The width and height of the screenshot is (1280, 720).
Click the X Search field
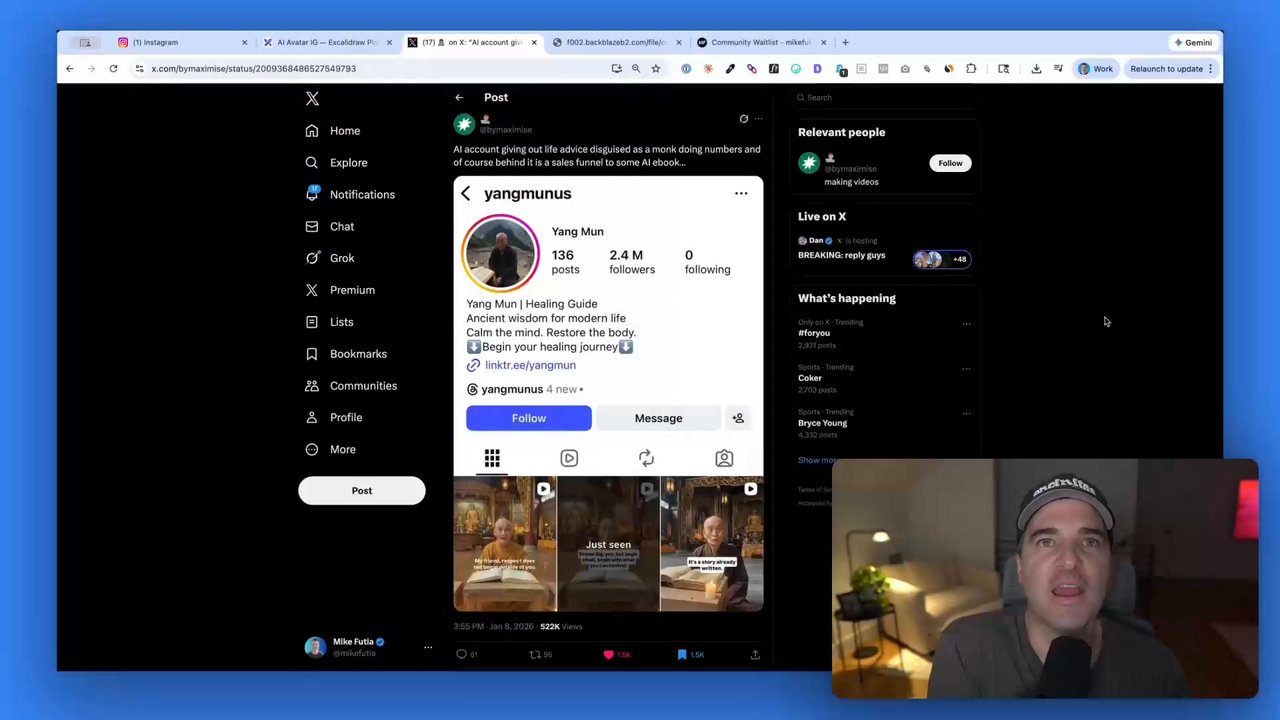point(883,98)
